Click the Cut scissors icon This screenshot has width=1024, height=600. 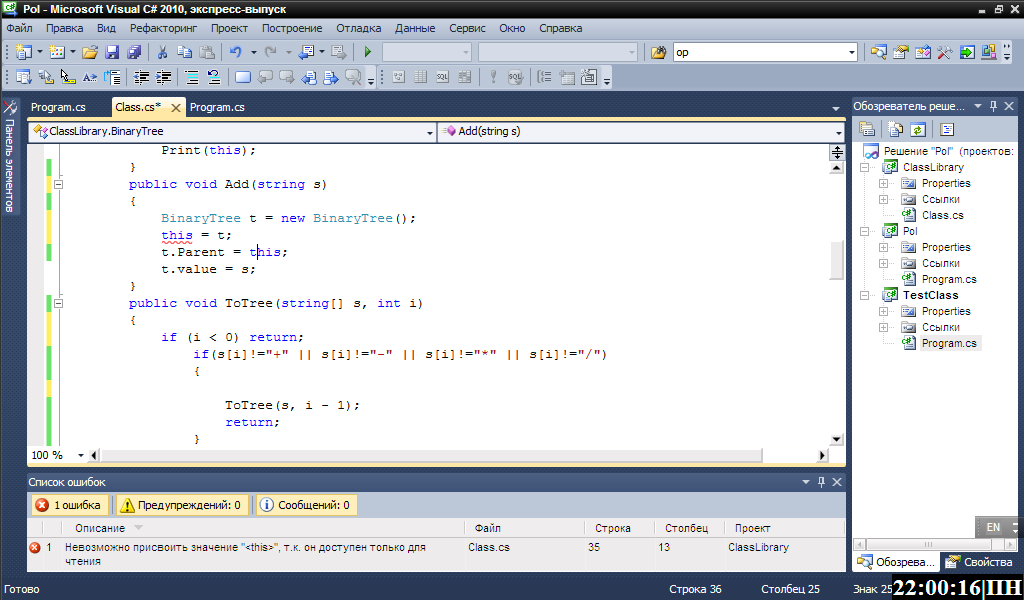click(x=162, y=52)
